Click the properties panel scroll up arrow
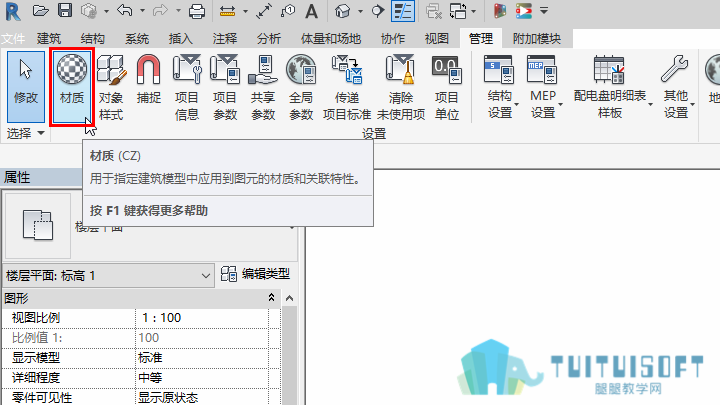The height and width of the screenshot is (405, 720). 289,298
